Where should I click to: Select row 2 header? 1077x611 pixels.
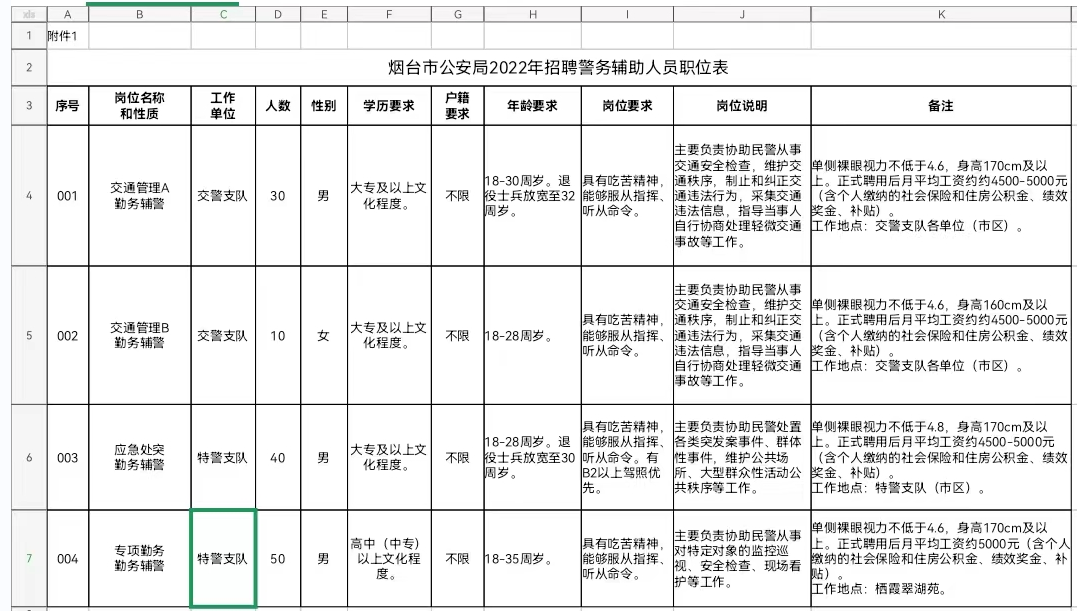(29, 67)
